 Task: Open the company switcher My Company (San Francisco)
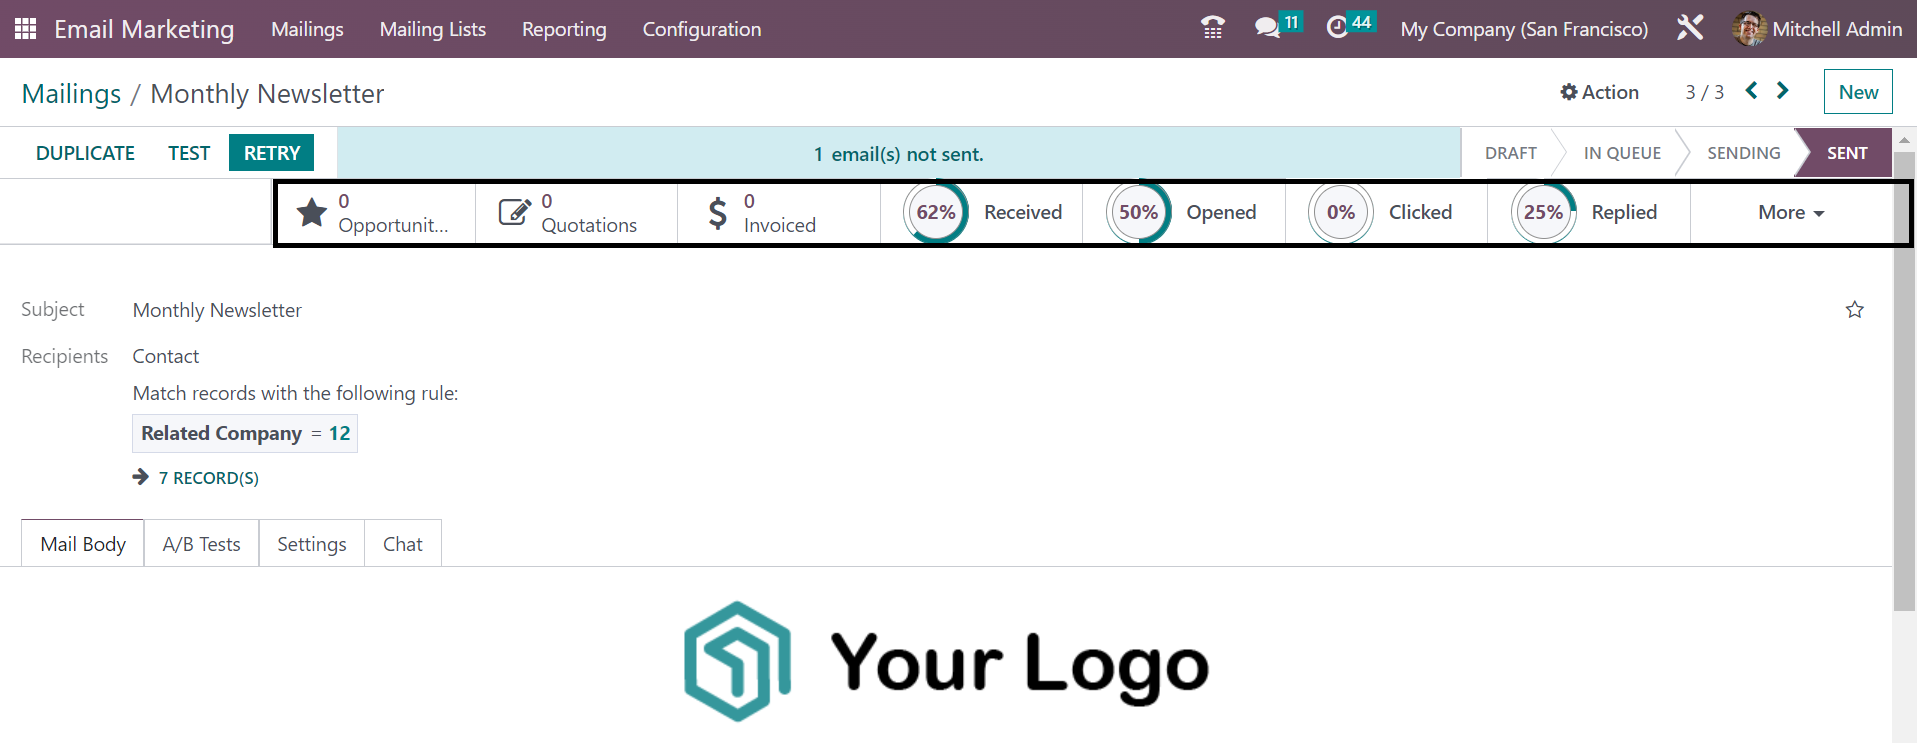click(1524, 29)
